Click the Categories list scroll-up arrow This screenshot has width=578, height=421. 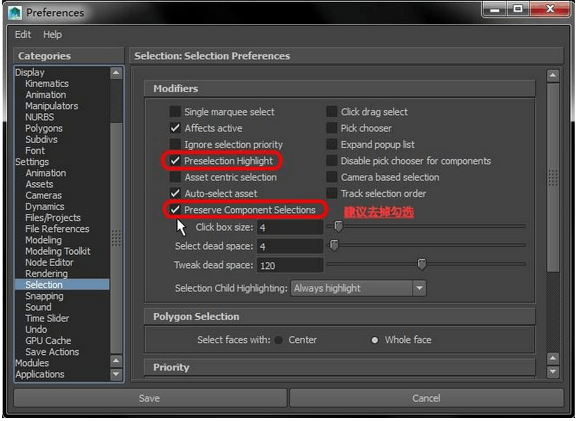[116, 73]
